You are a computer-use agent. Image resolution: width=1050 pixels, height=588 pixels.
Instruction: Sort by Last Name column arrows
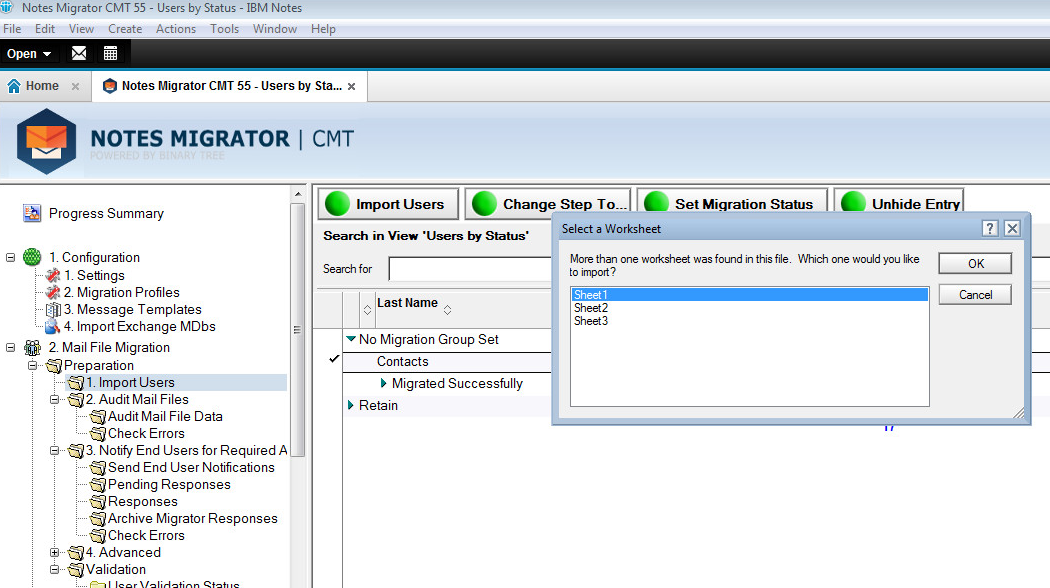tap(447, 309)
